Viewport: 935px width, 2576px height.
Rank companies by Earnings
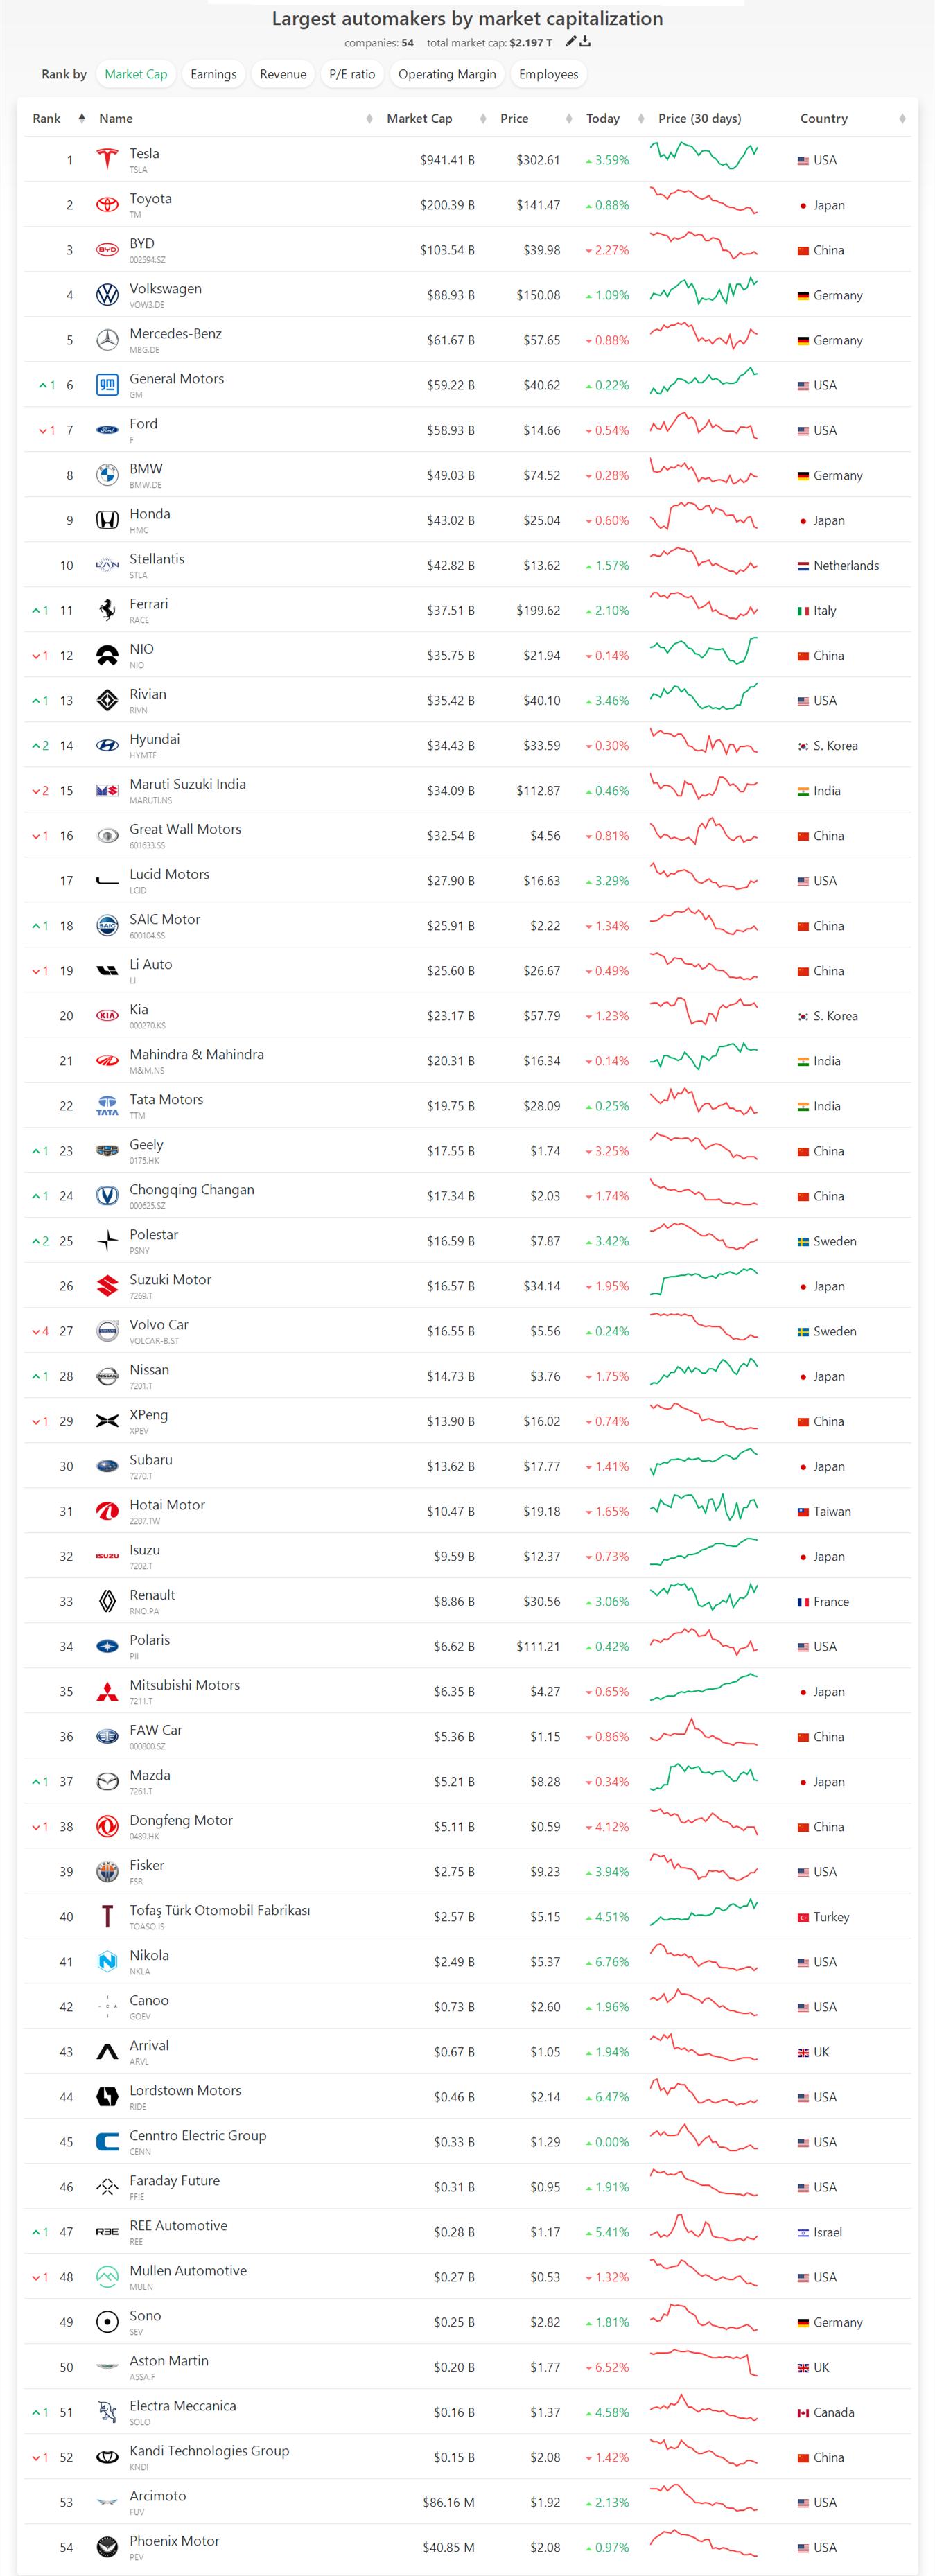[213, 74]
